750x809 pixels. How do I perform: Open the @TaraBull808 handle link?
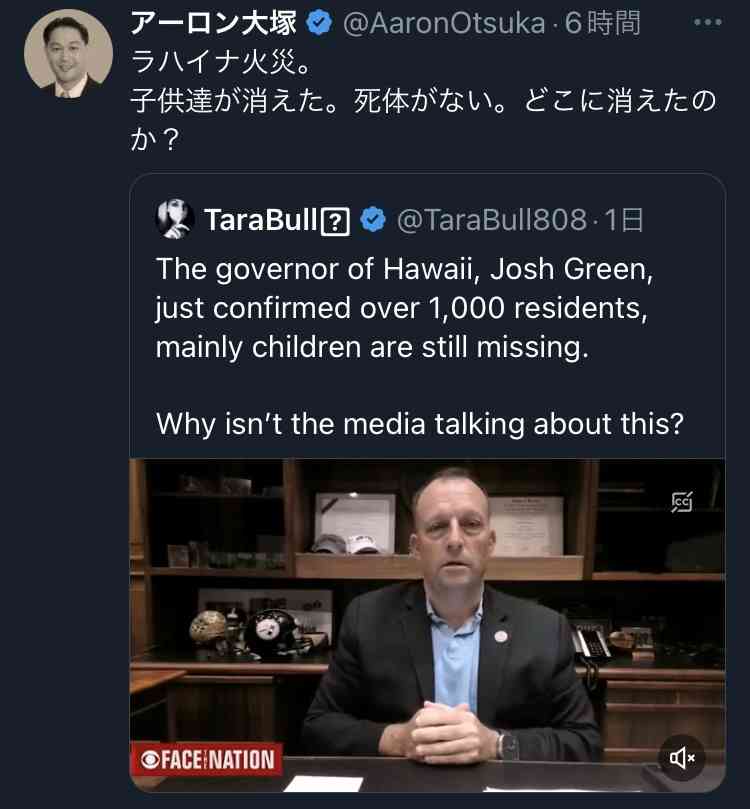coord(492,220)
